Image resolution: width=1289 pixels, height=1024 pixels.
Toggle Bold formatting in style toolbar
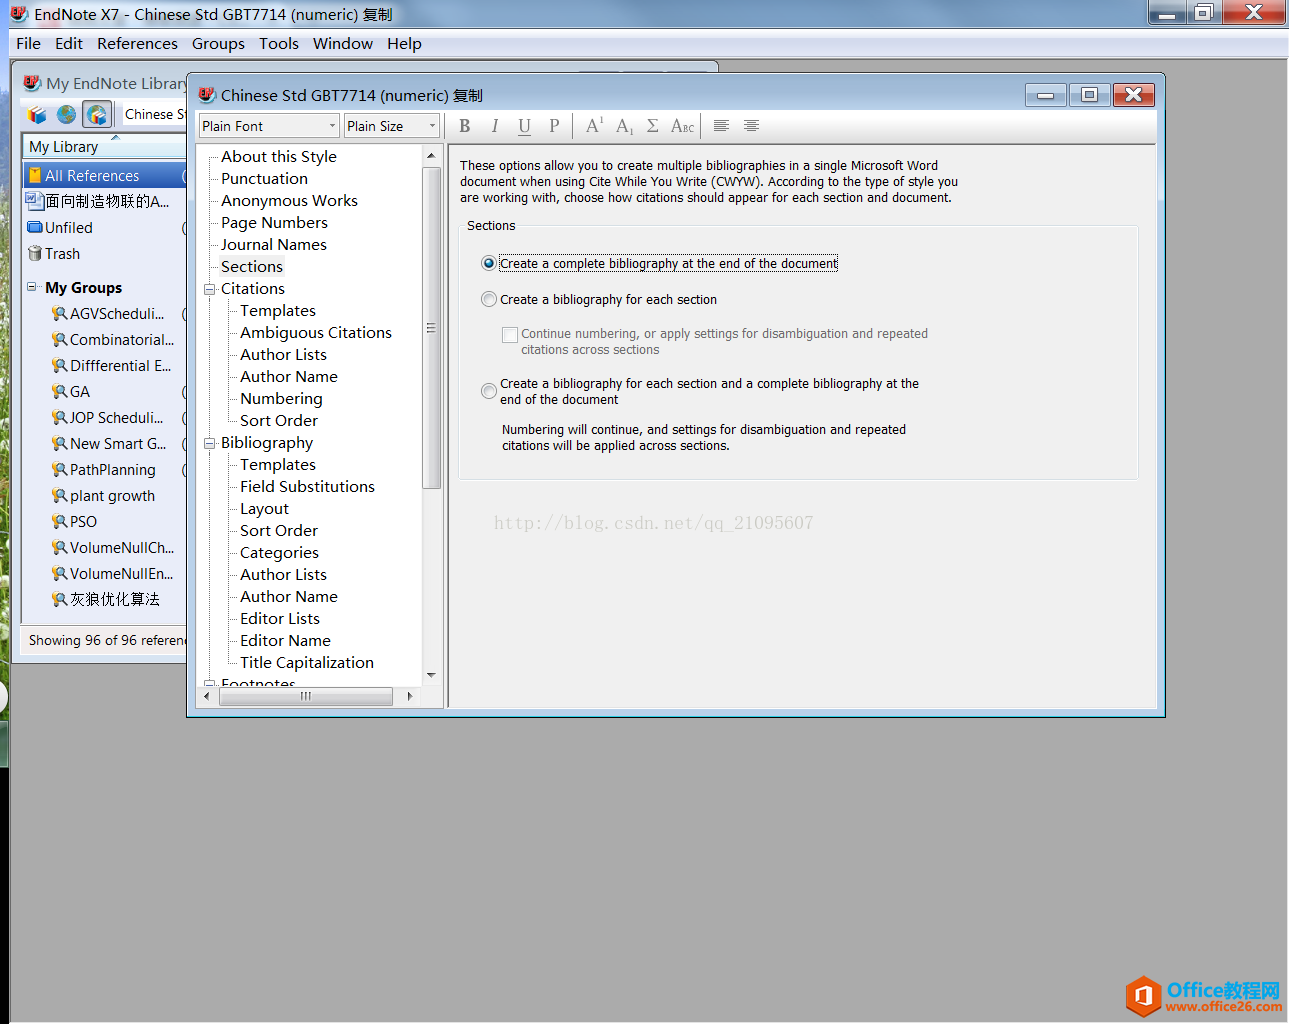(x=465, y=126)
